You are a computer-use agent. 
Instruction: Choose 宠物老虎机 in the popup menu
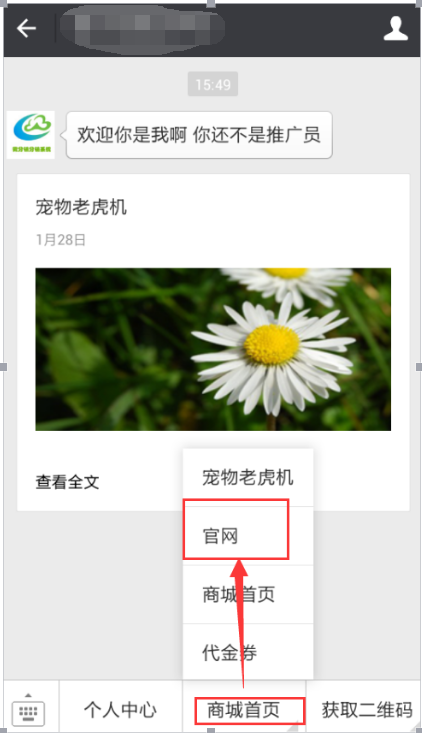tap(248, 477)
